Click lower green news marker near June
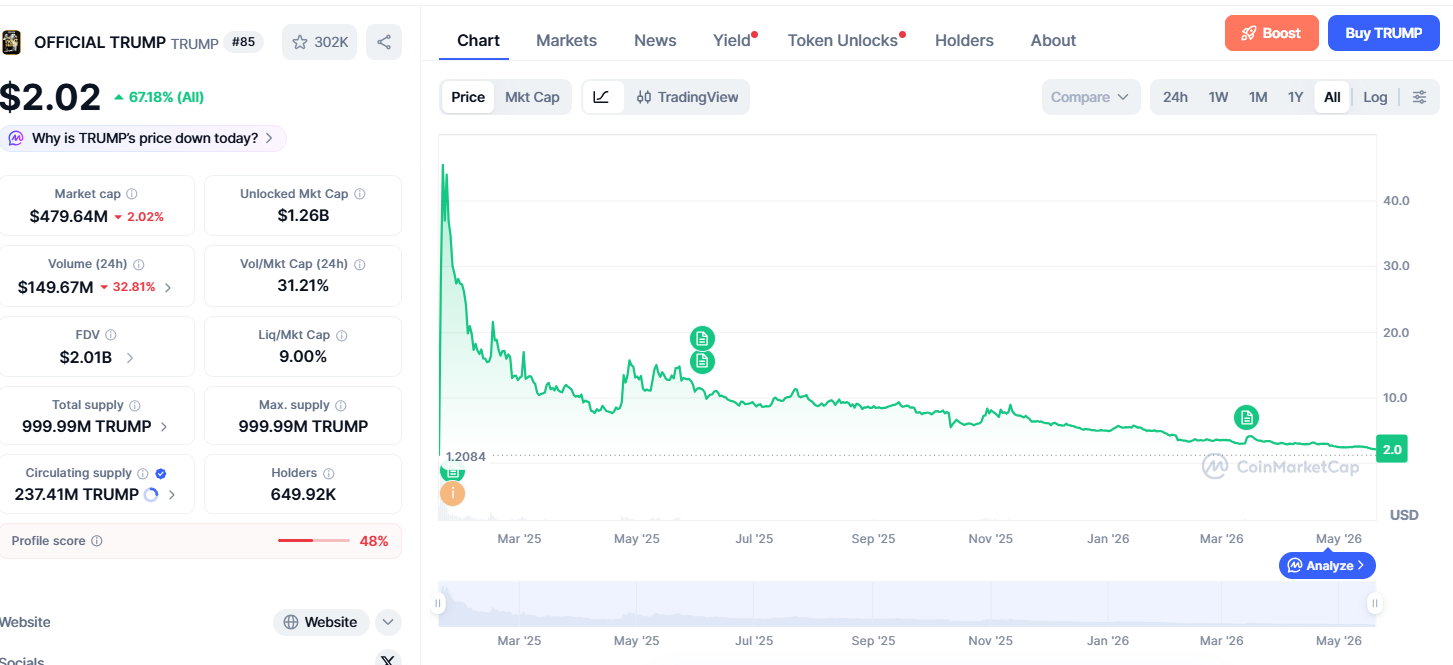The width and height of the screenshot is (1453, 665). [702, 361]
